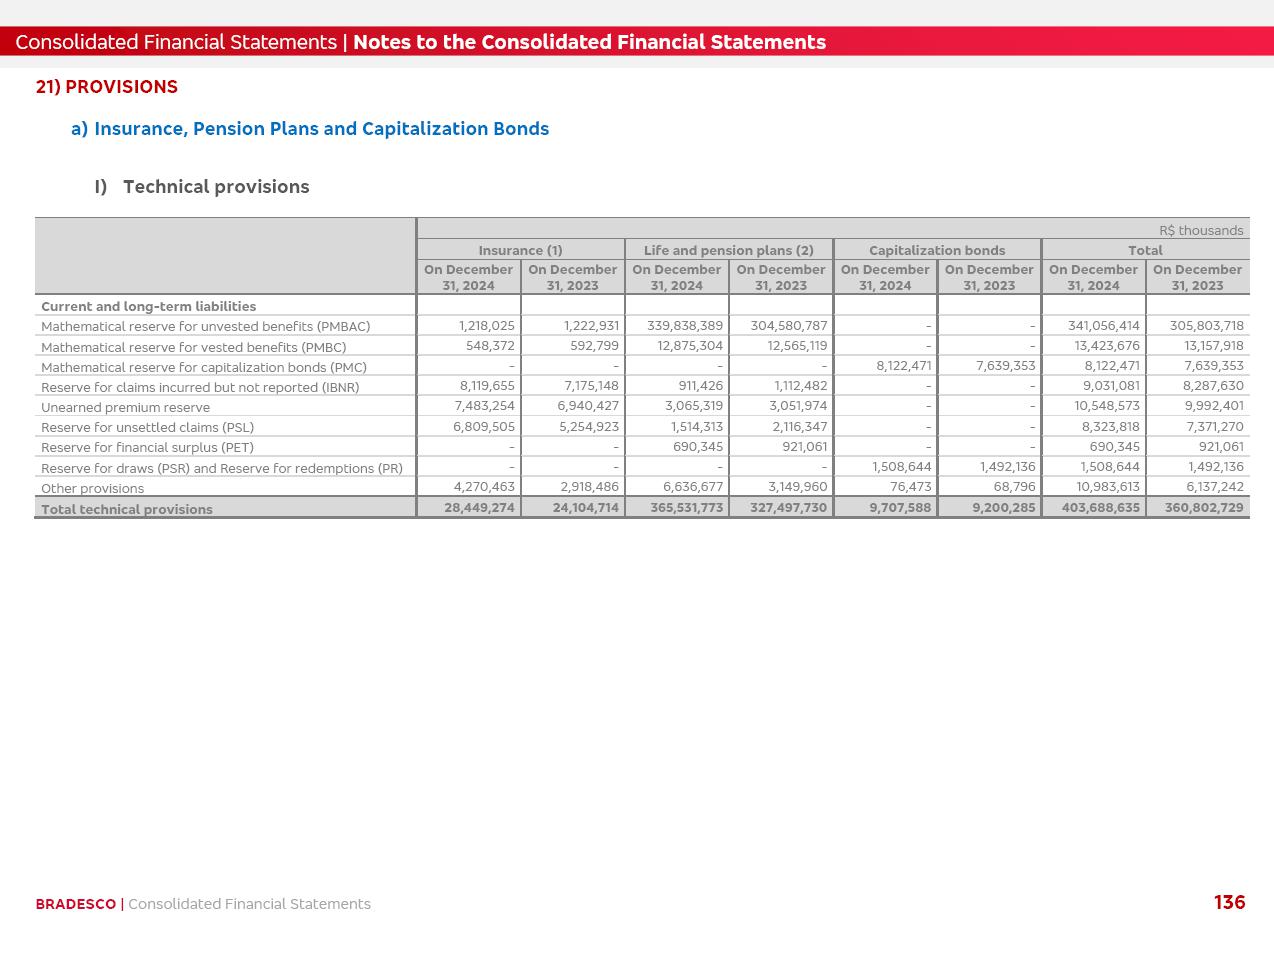This screenshot has height=955, width=1274.
Task: Click the 'BRADESCO' footer text
Action: tap(75, 904)
